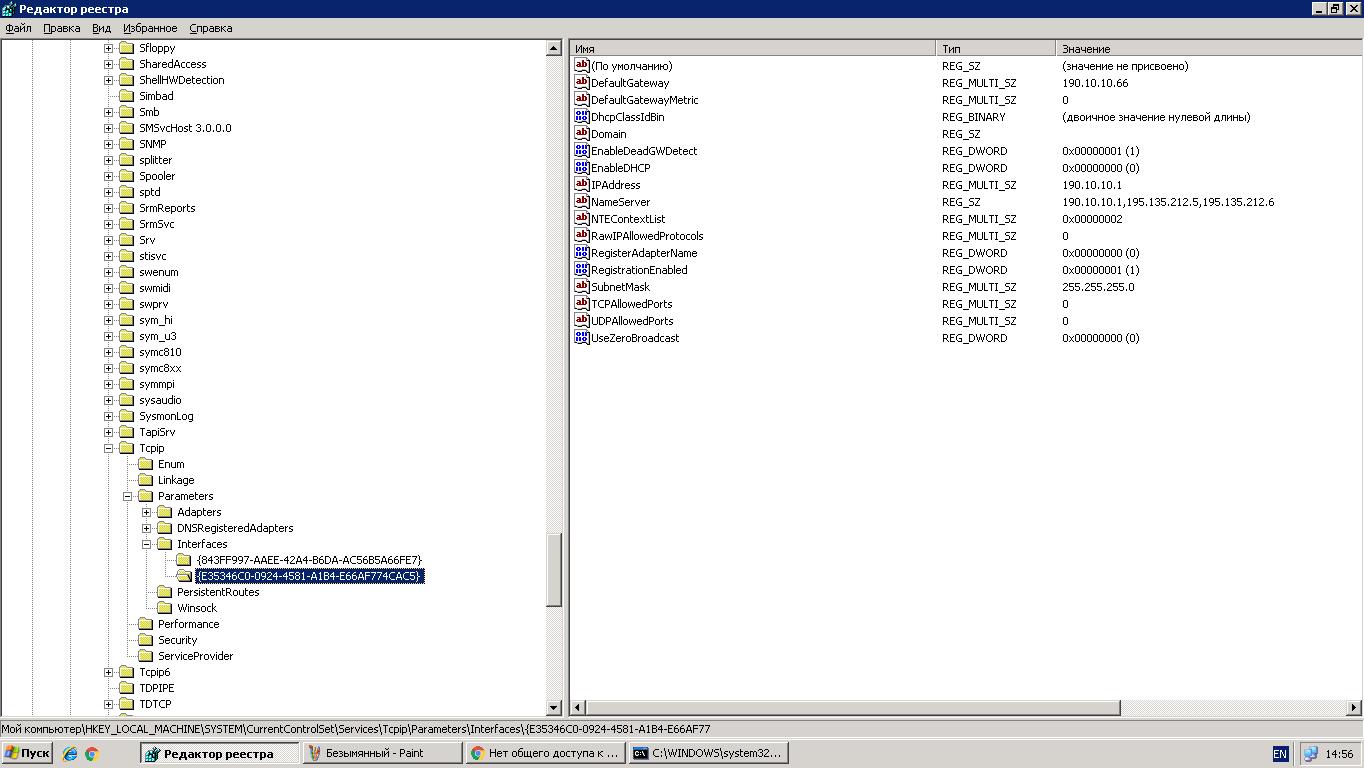
Task: Click the Security folder icon
Action: [146, 640]
